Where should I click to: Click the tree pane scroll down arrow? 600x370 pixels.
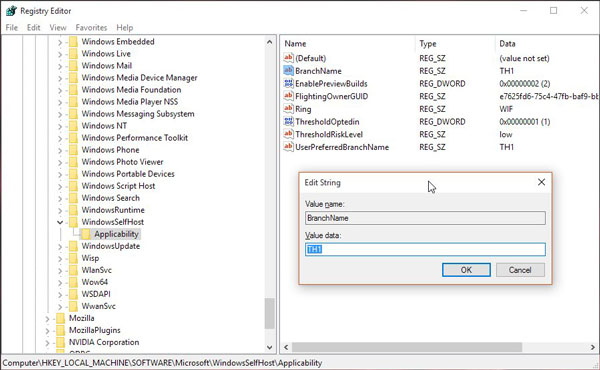click(269, 347)
